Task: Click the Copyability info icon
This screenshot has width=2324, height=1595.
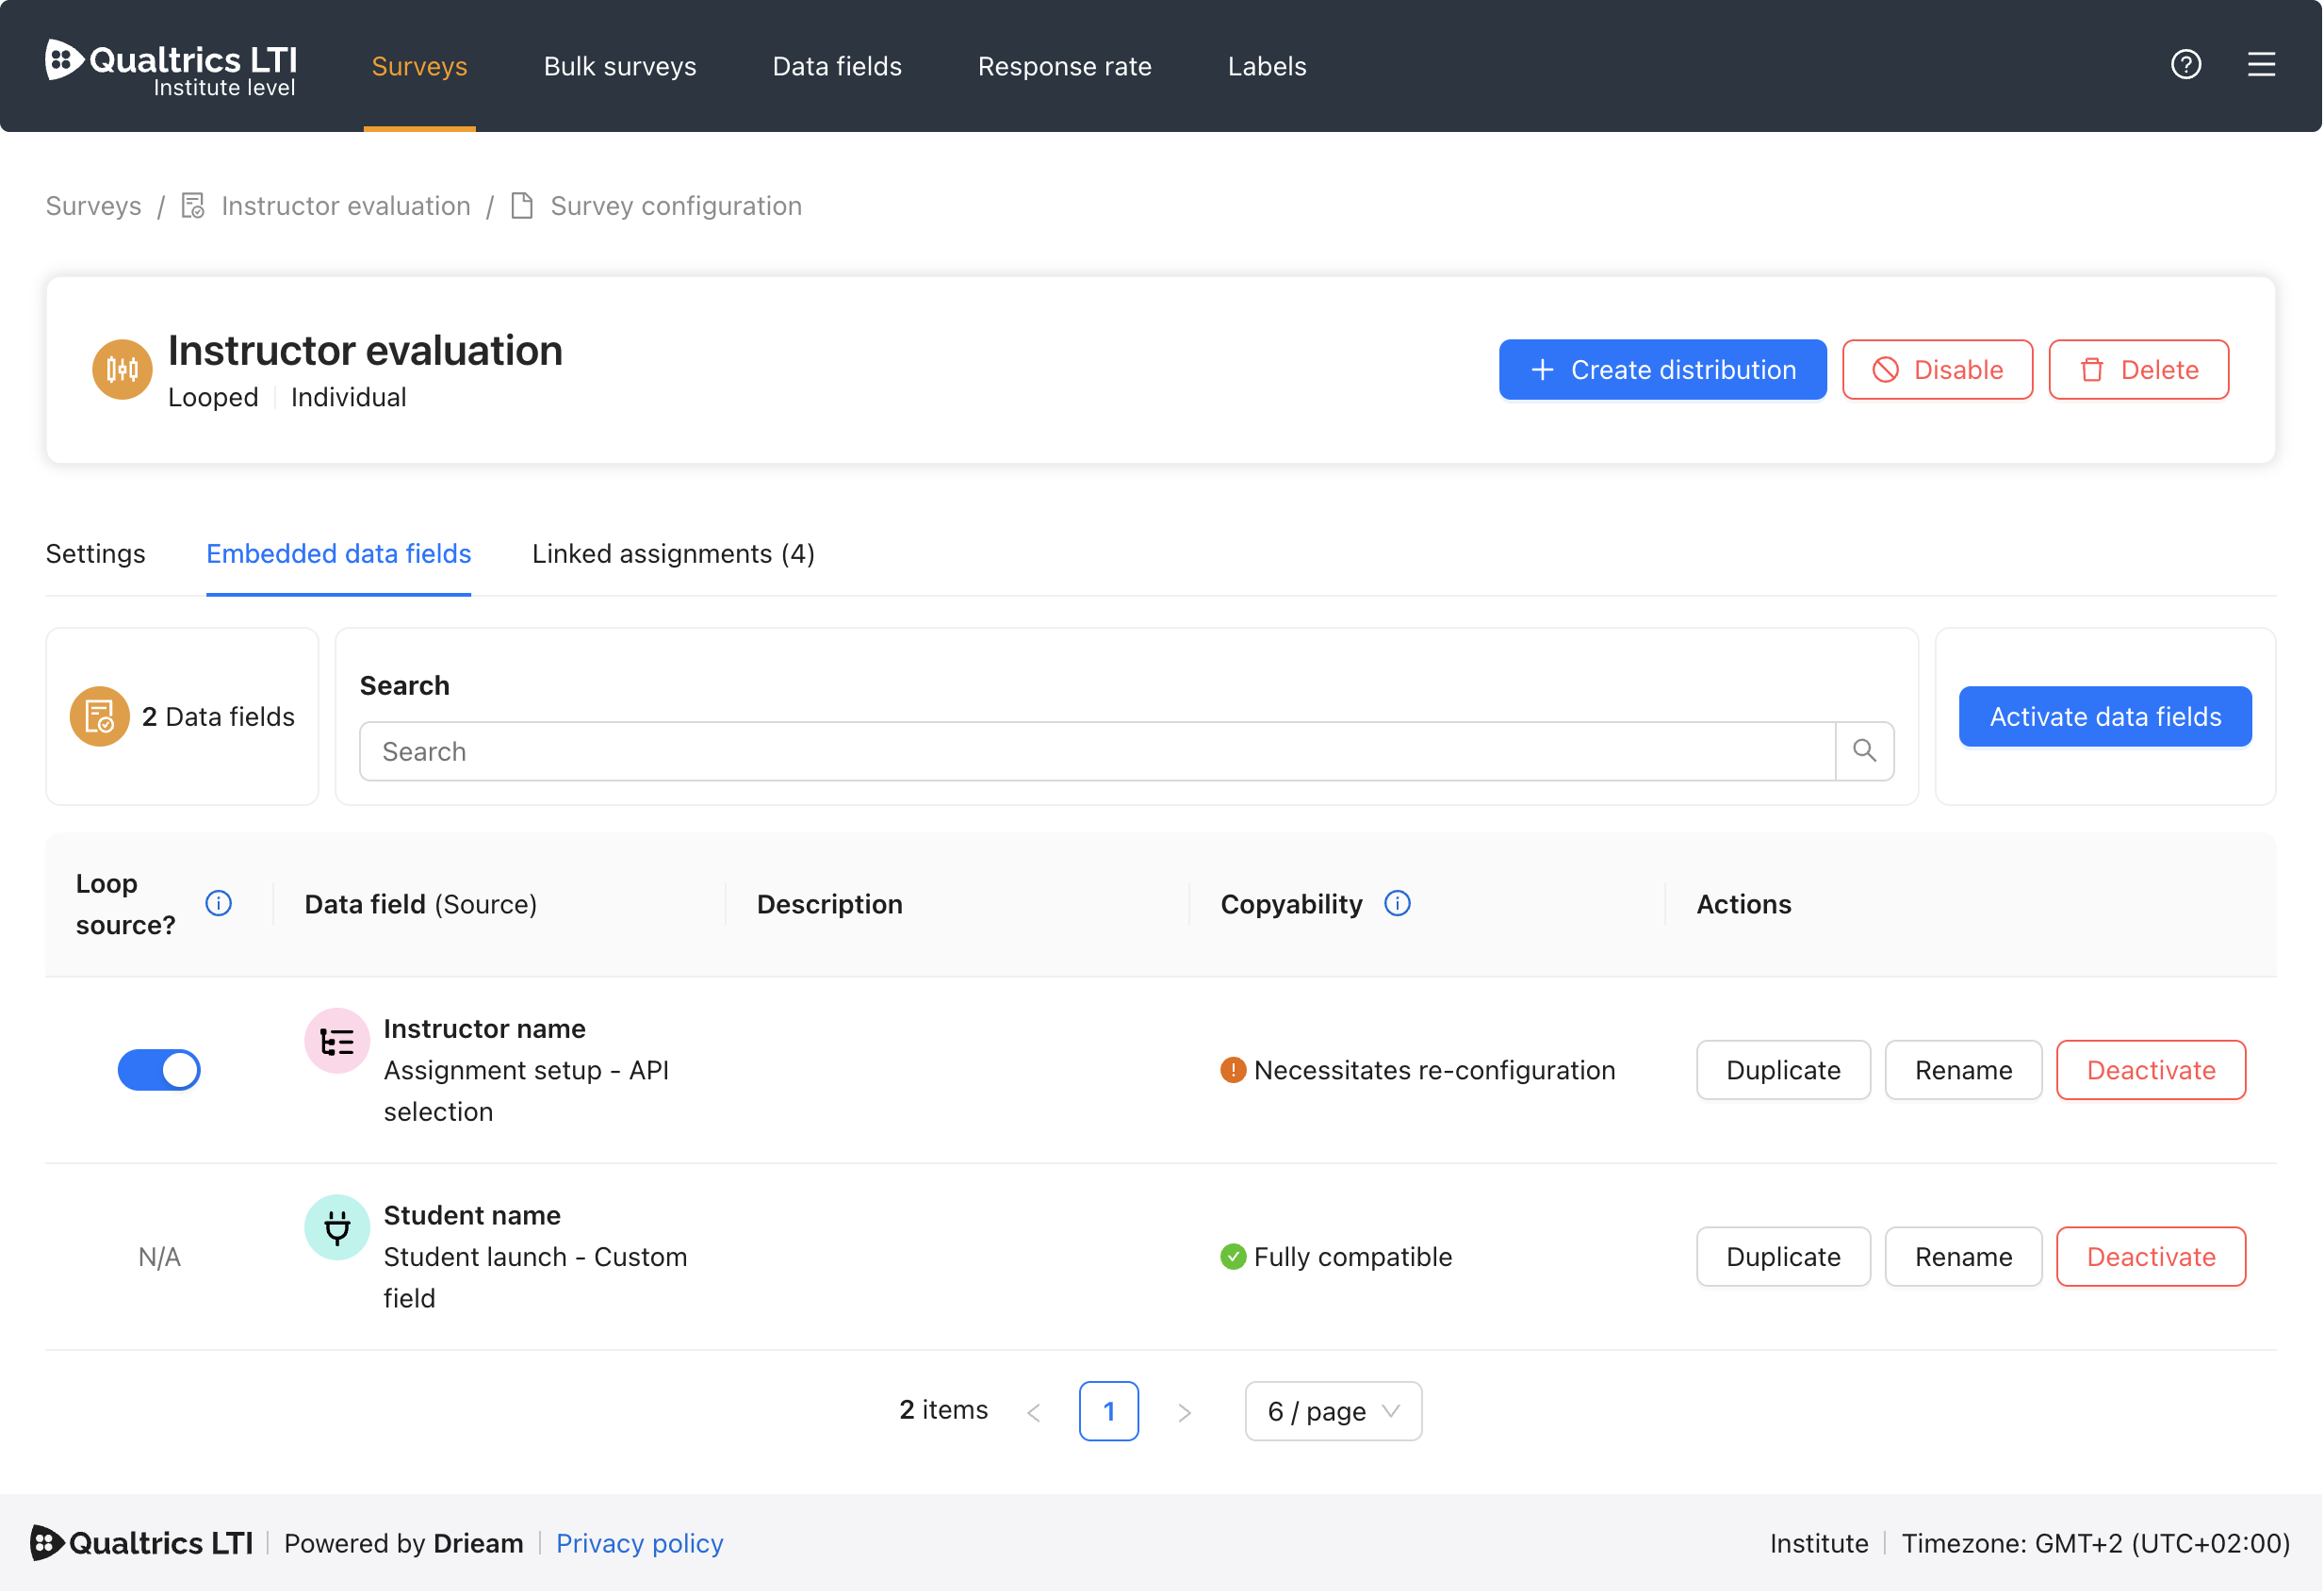Action: point(1399,905)
